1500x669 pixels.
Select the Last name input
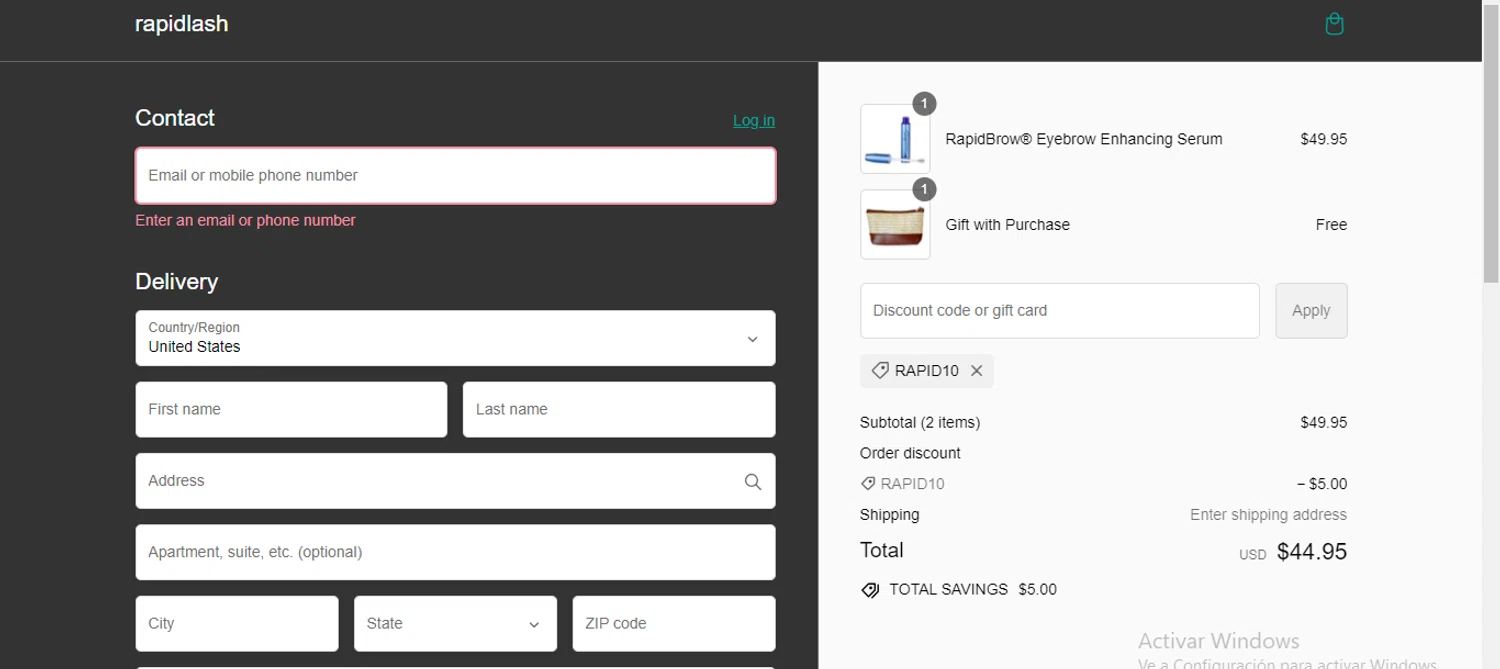618,410
